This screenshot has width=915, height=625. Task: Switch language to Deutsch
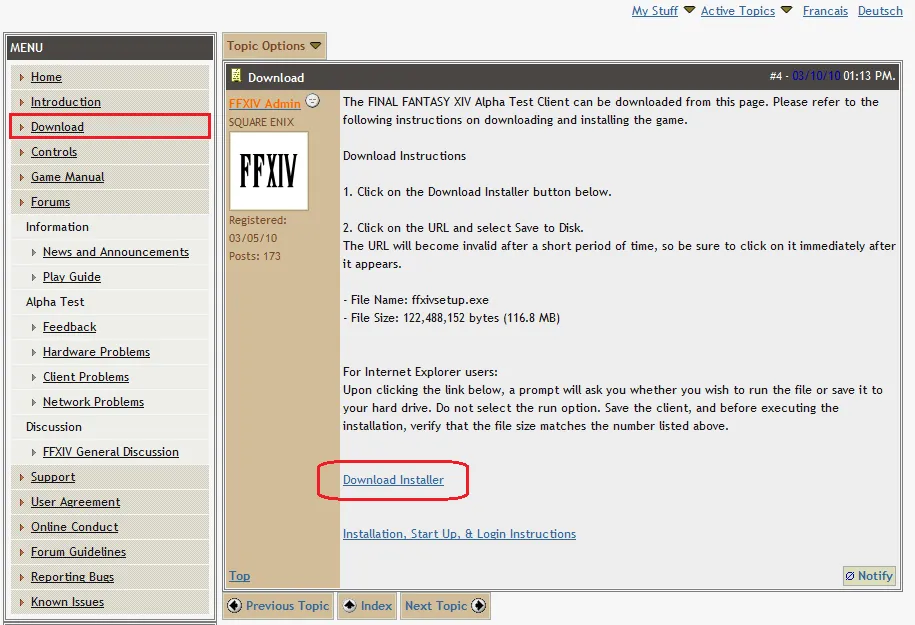pos(880,11)
